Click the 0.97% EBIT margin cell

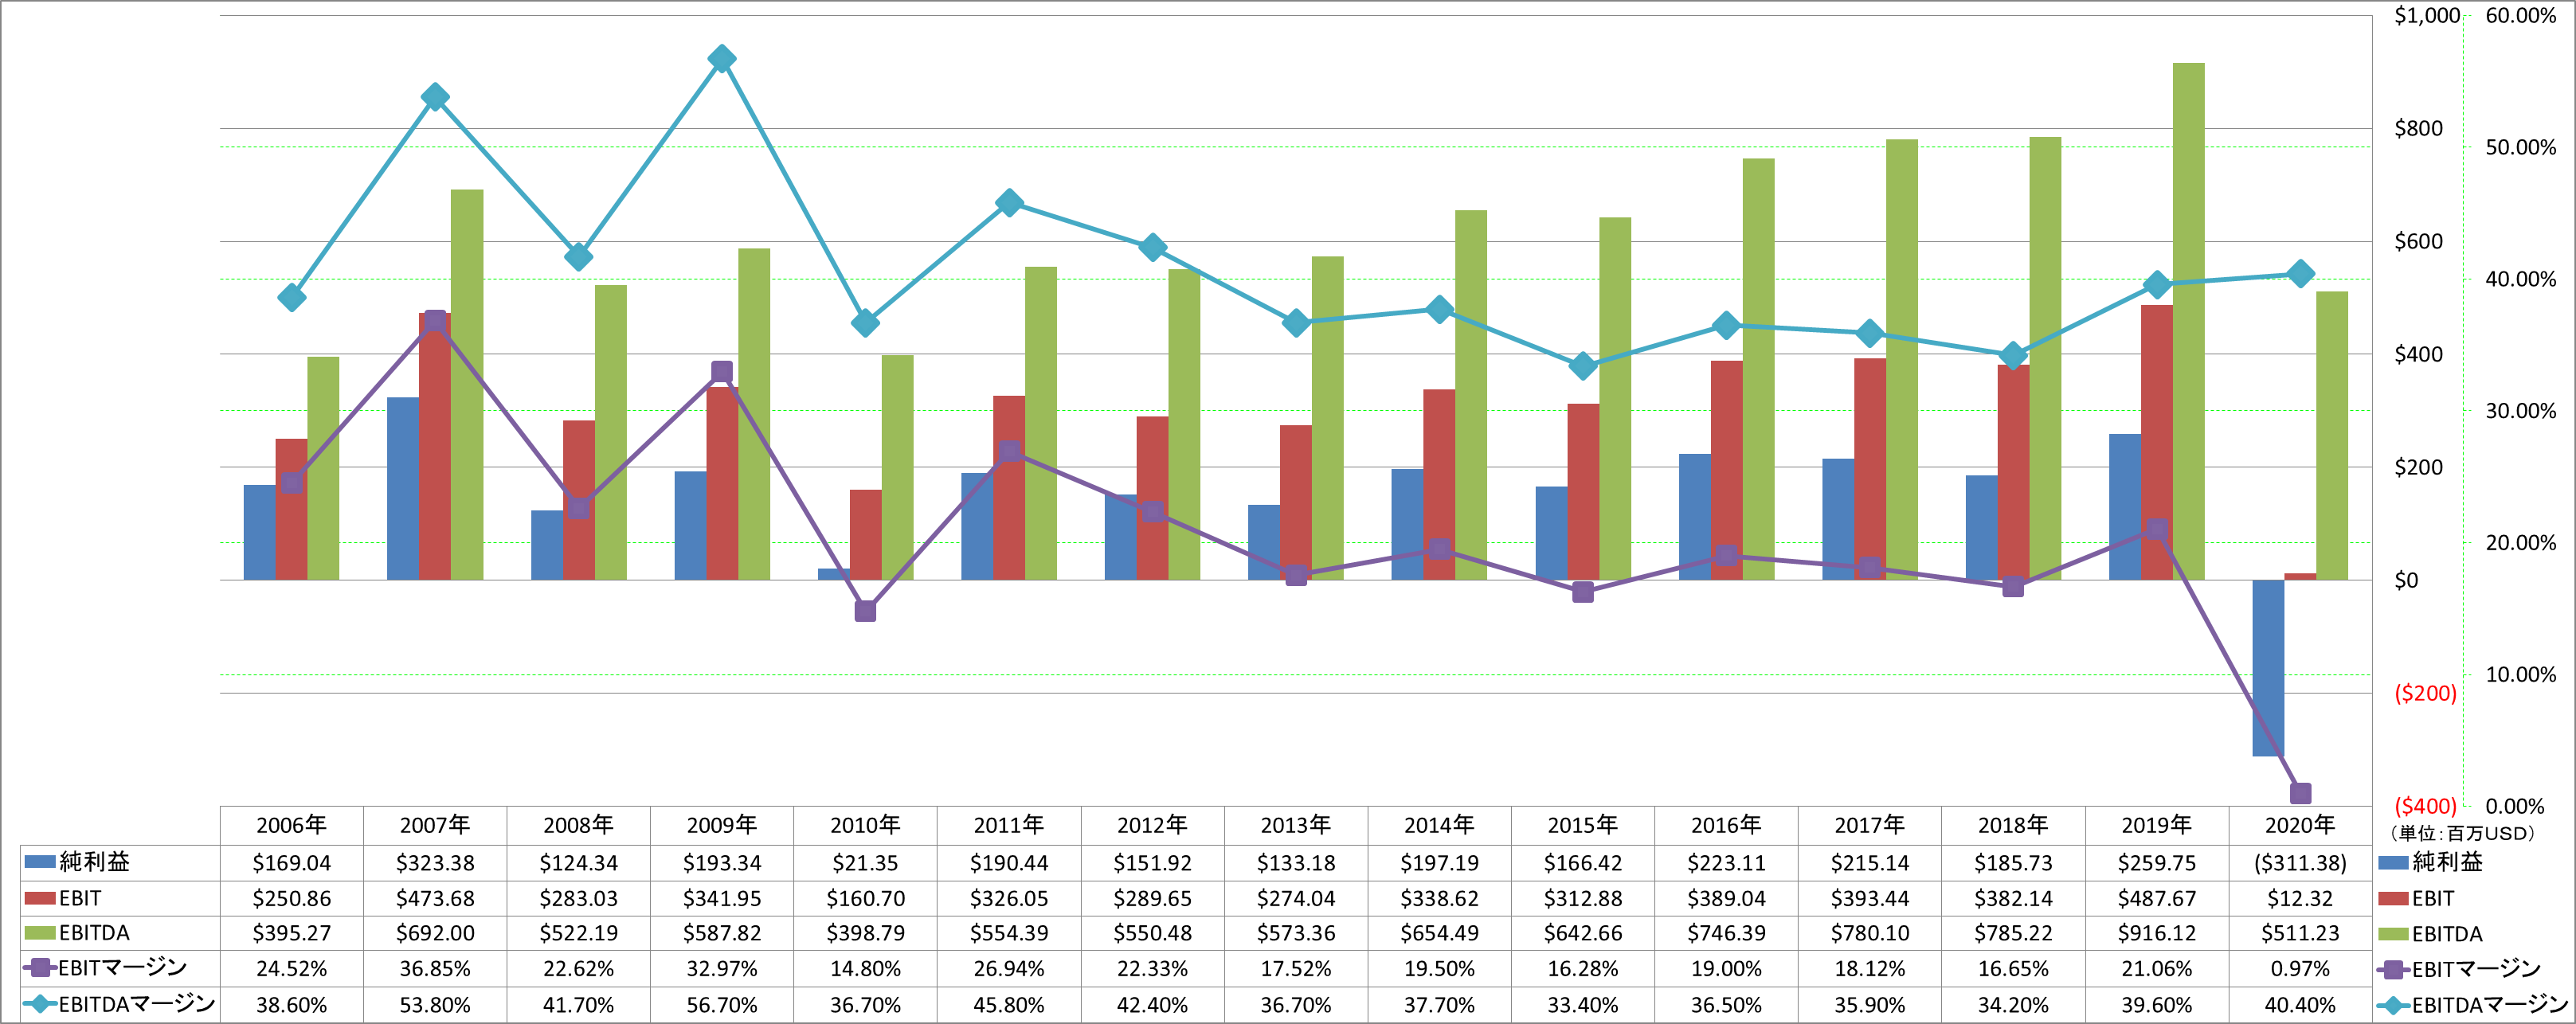[2299, 969]
